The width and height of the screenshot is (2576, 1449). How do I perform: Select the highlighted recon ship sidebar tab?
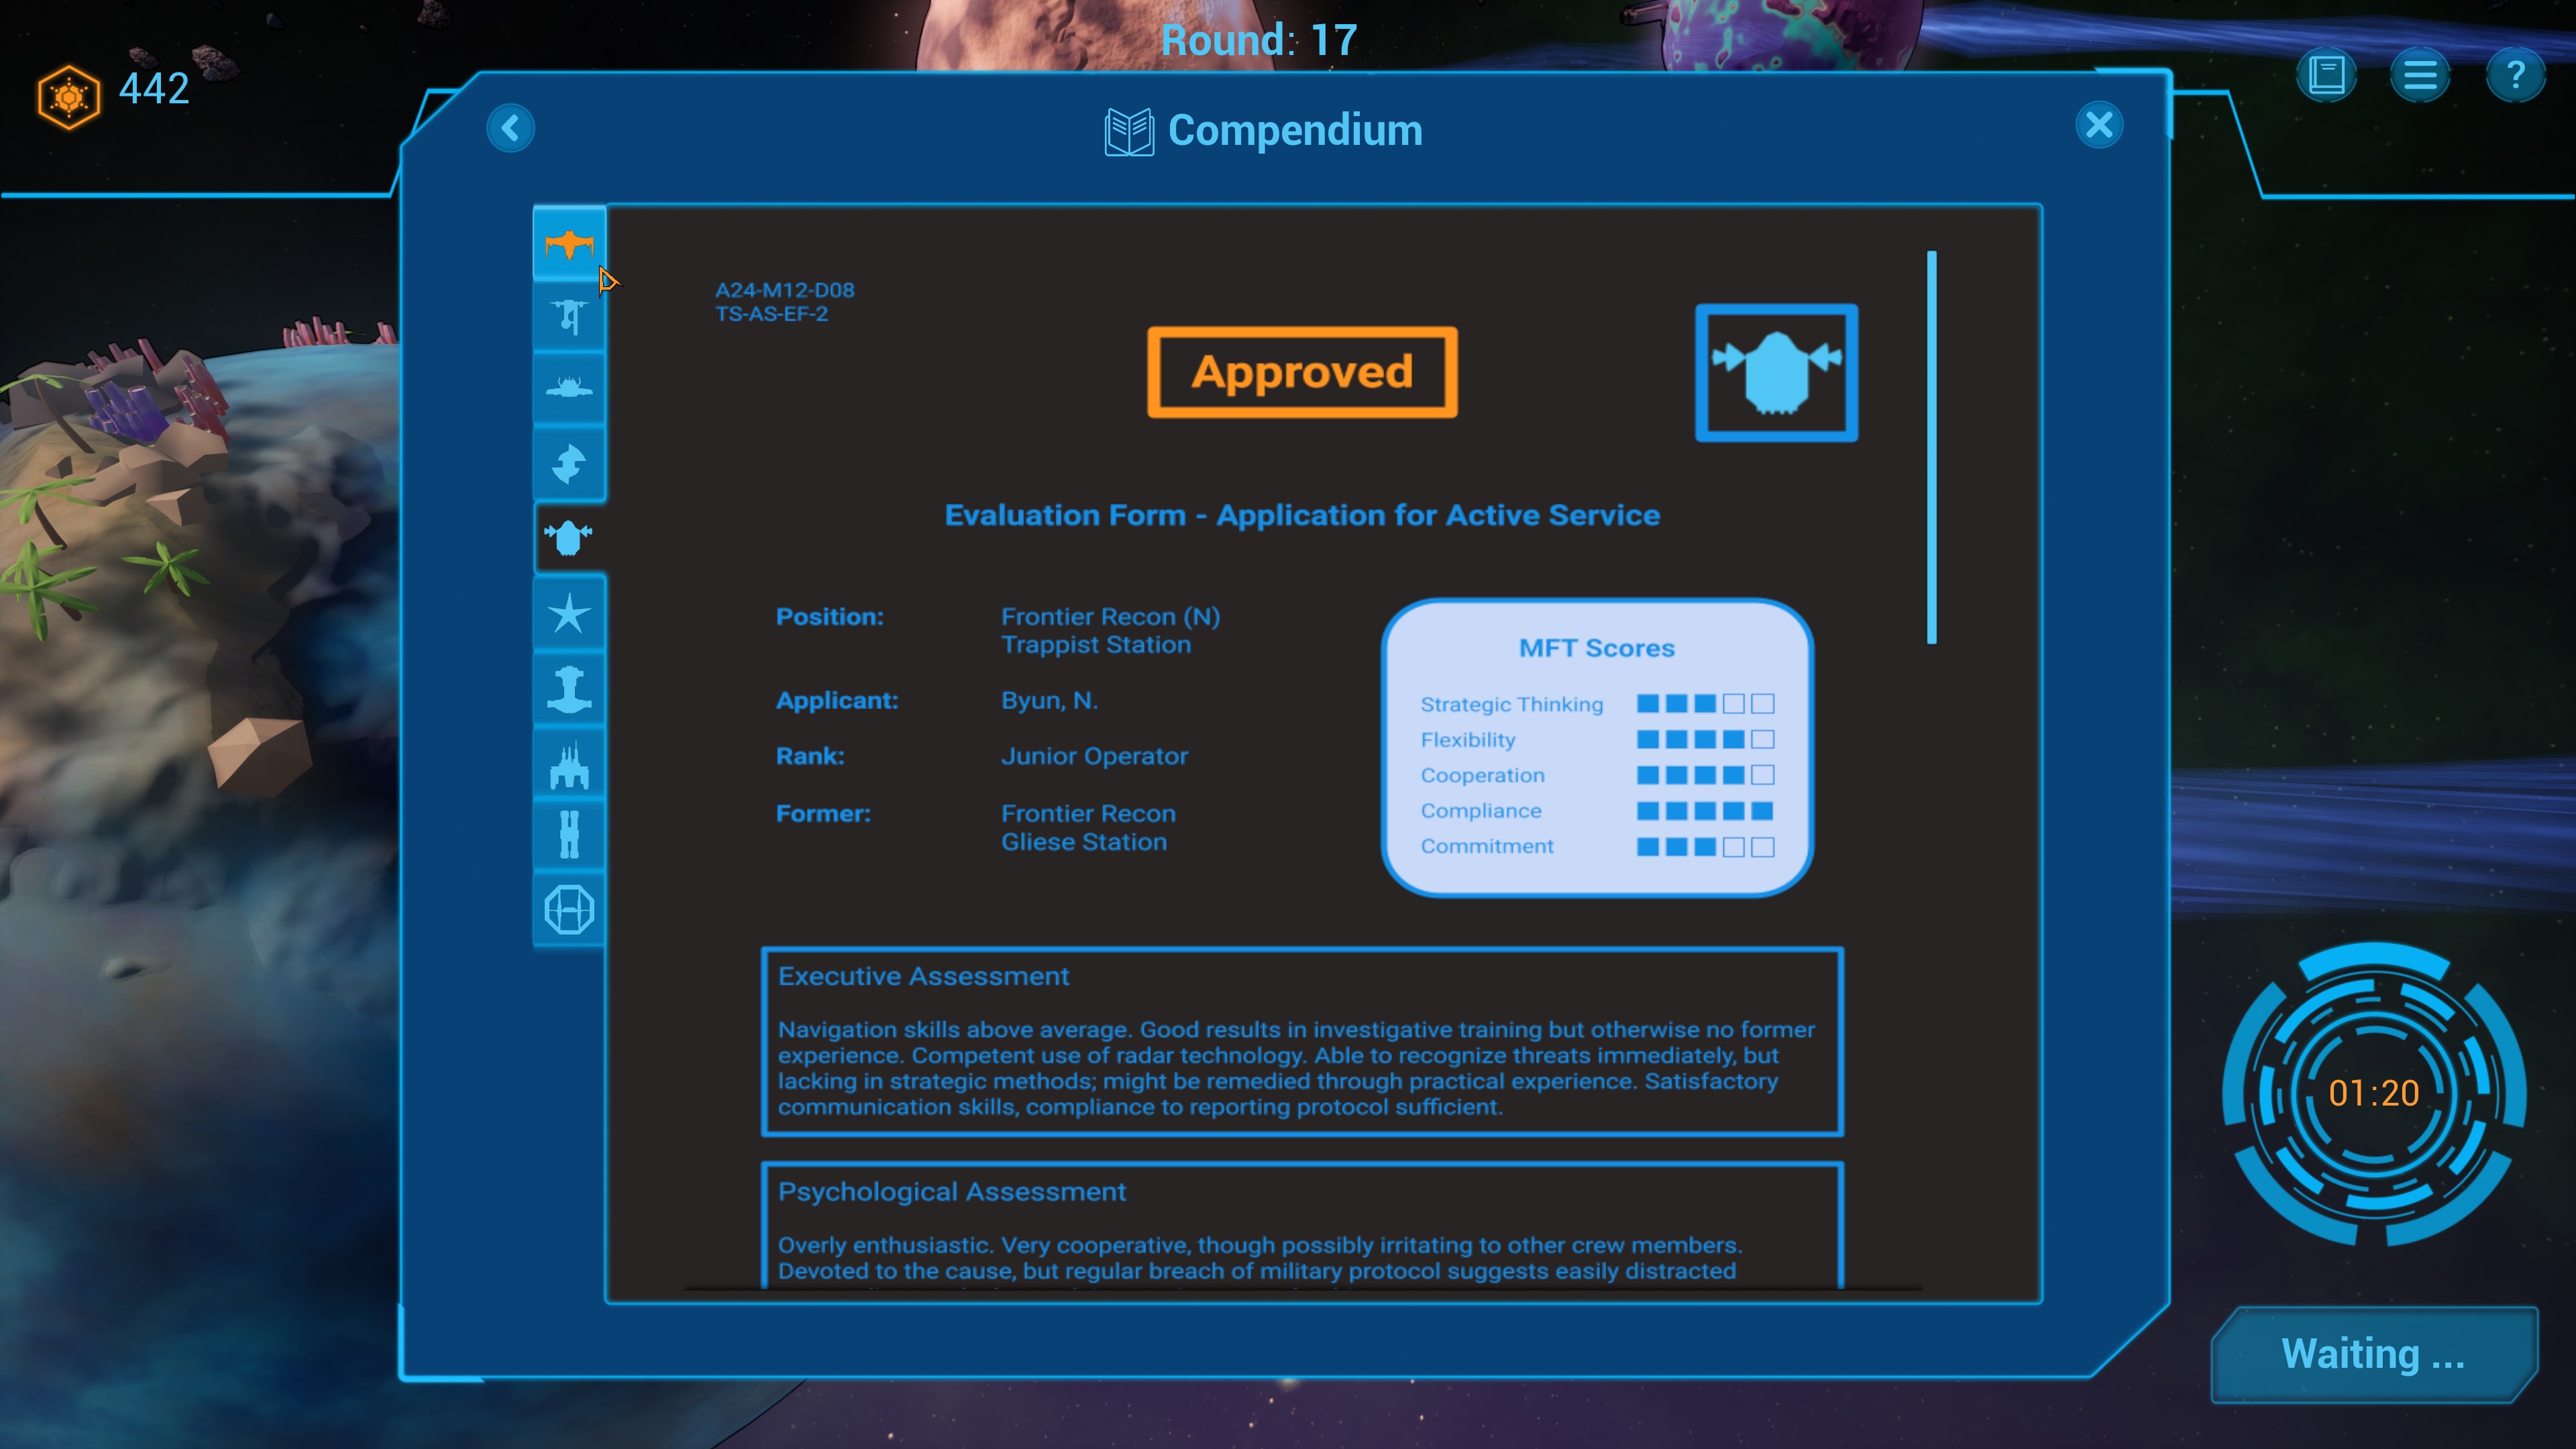coord(569,537)
